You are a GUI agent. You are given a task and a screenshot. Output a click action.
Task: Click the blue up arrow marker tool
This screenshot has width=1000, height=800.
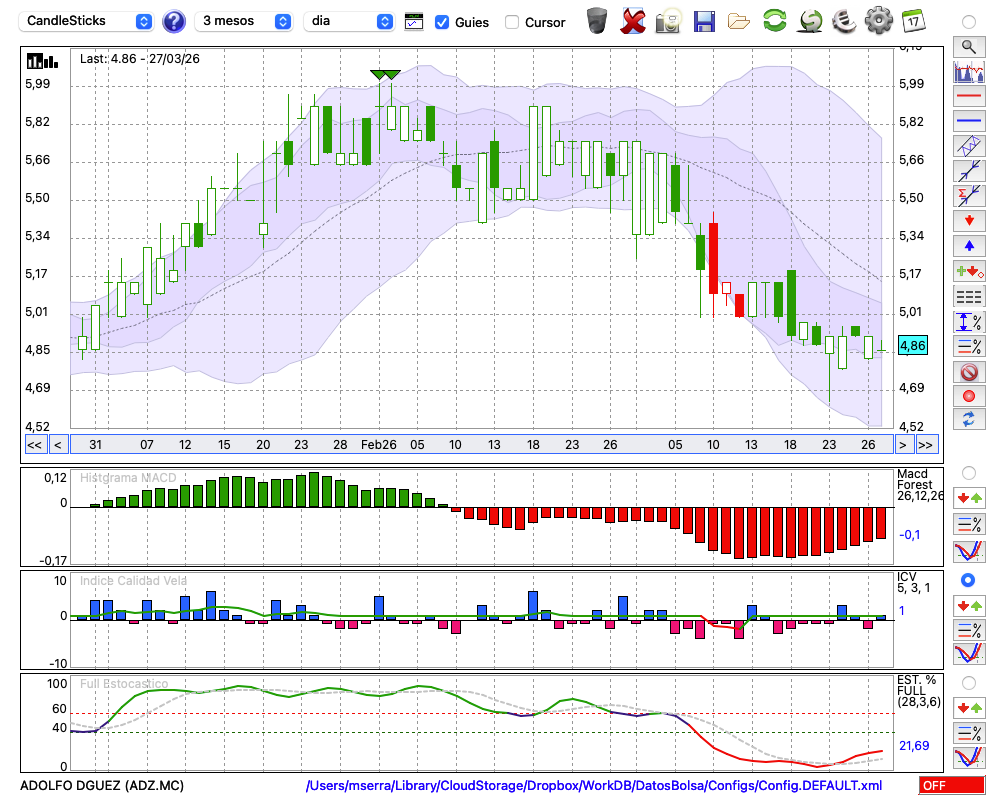click(x=969, y=246)
